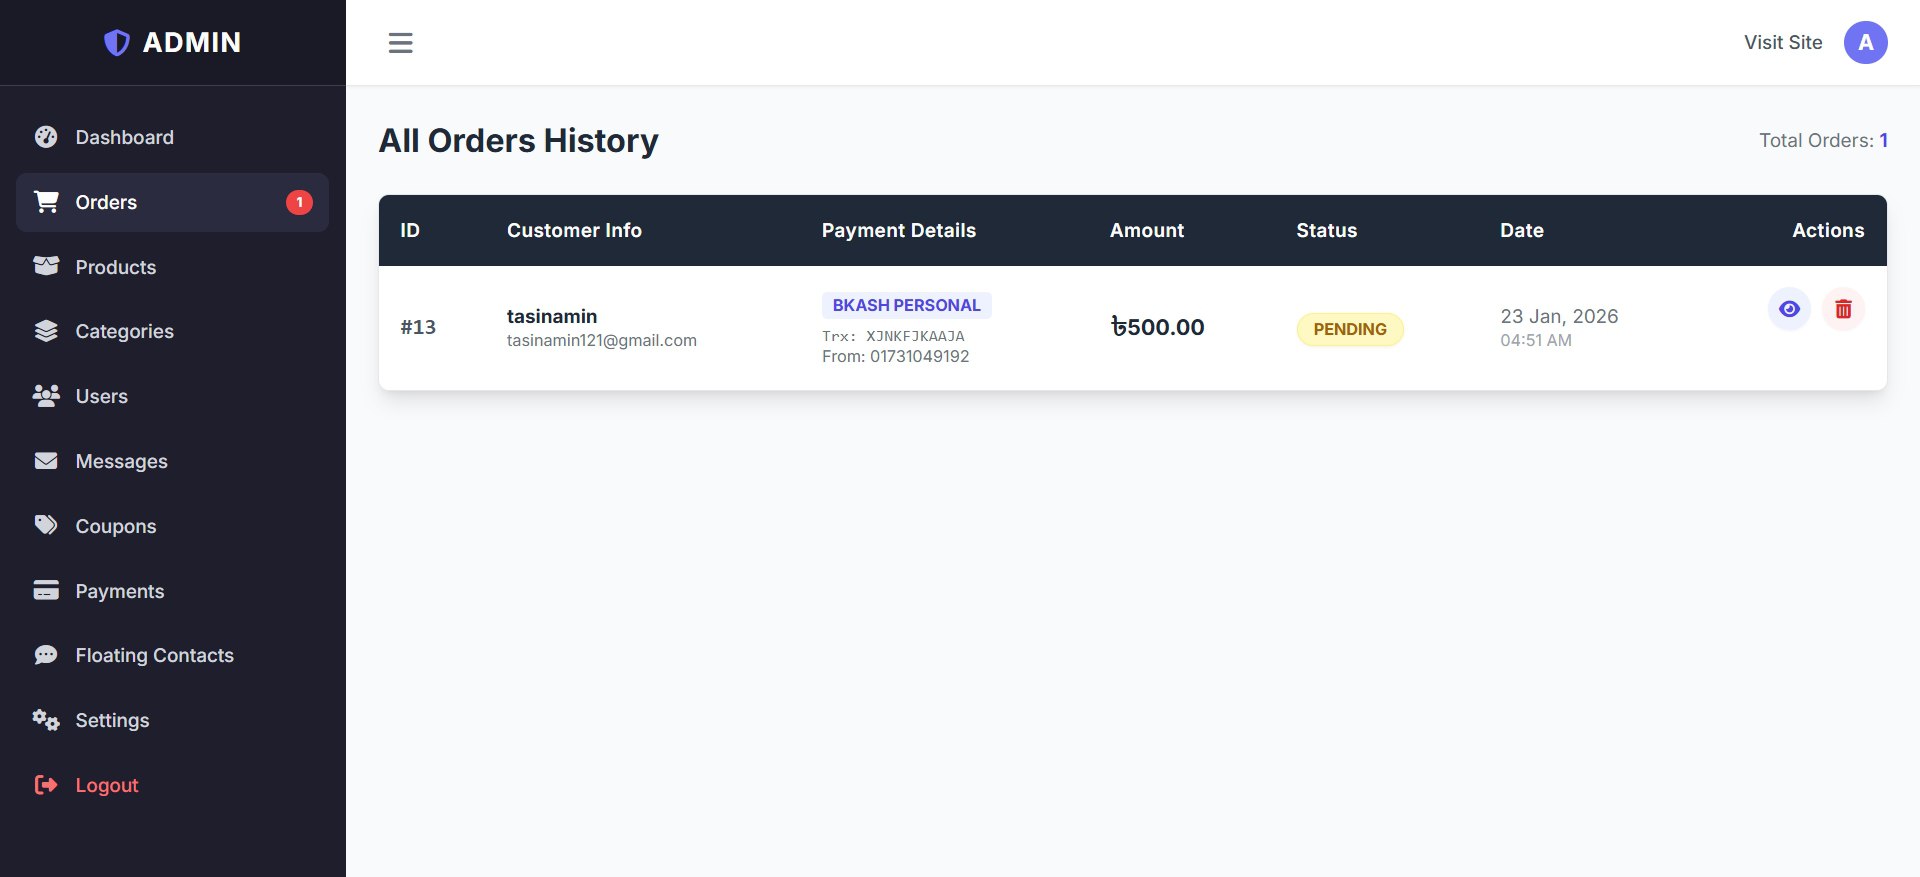The width and height of the screenshot is (1920, 877).
Task: Navigate to Payments page
Action: click(119, 591)
